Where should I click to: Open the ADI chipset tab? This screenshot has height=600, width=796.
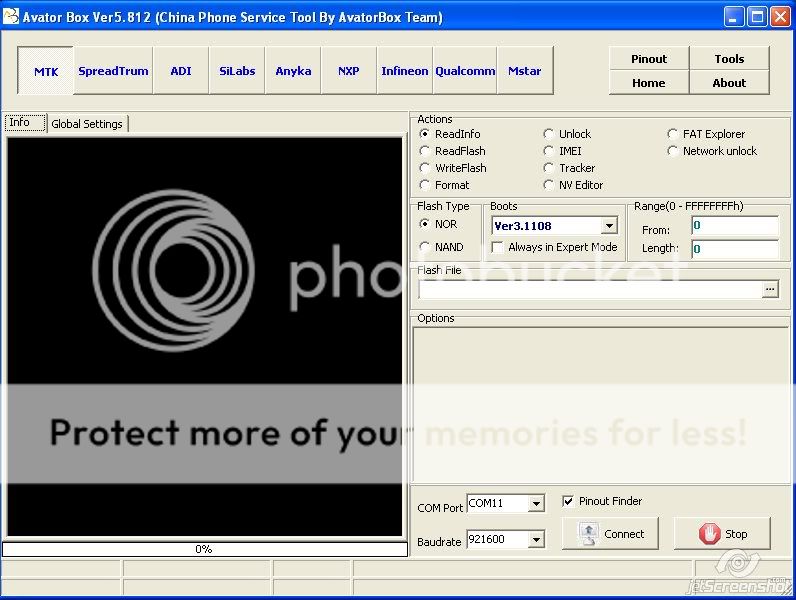point(181,71)
